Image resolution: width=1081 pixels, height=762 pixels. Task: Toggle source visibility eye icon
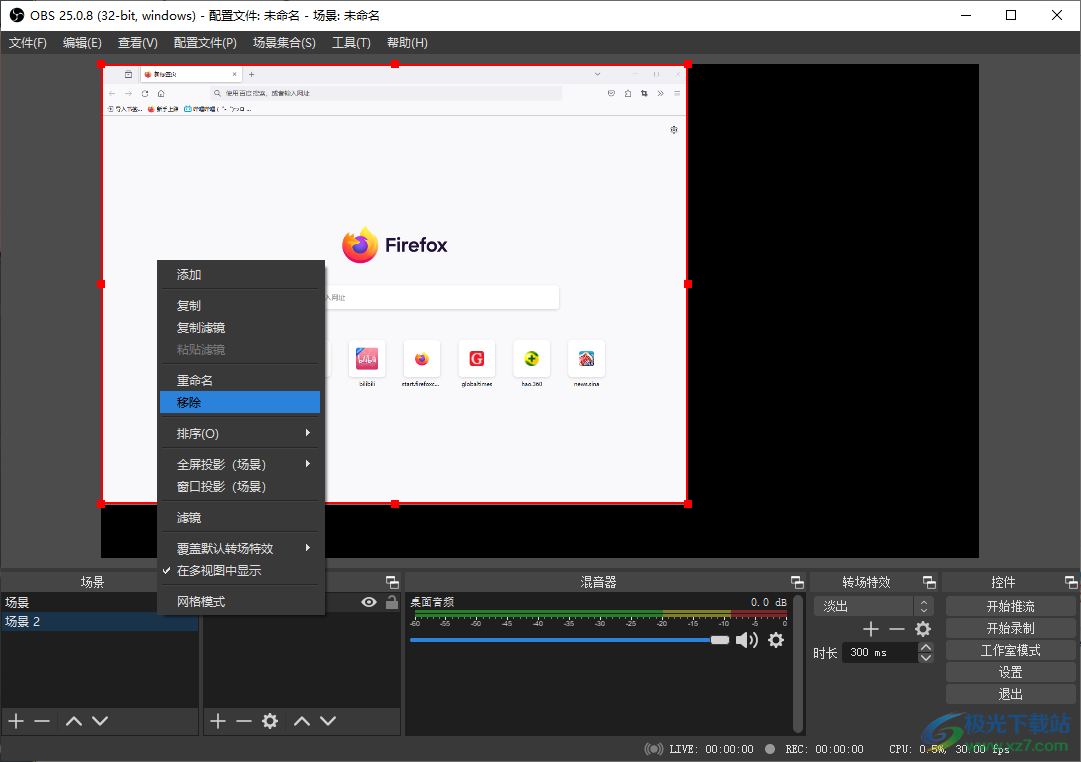(369, 602)
